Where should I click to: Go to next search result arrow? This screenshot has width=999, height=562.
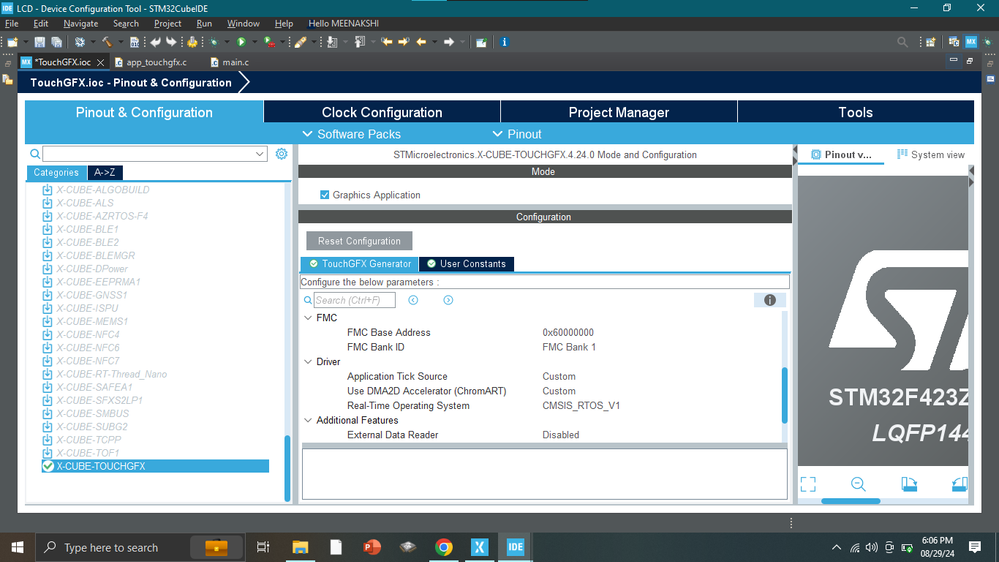pos(449,300)
